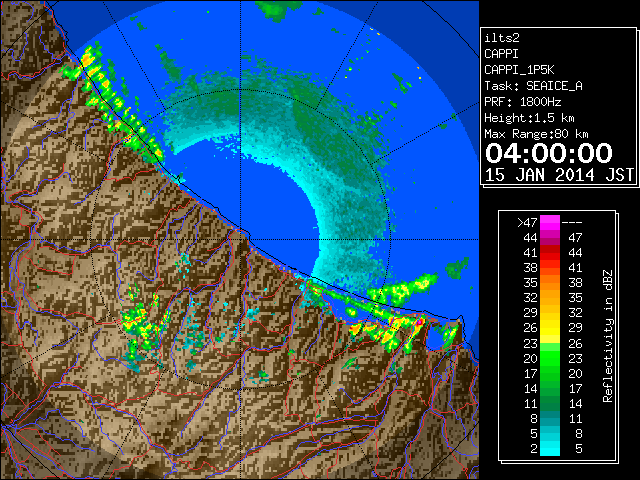Image resolution: width=640 pixels, height=480 pixels.
Task: Click the 04:00:00 timestamp
Action: pos(549,153)
